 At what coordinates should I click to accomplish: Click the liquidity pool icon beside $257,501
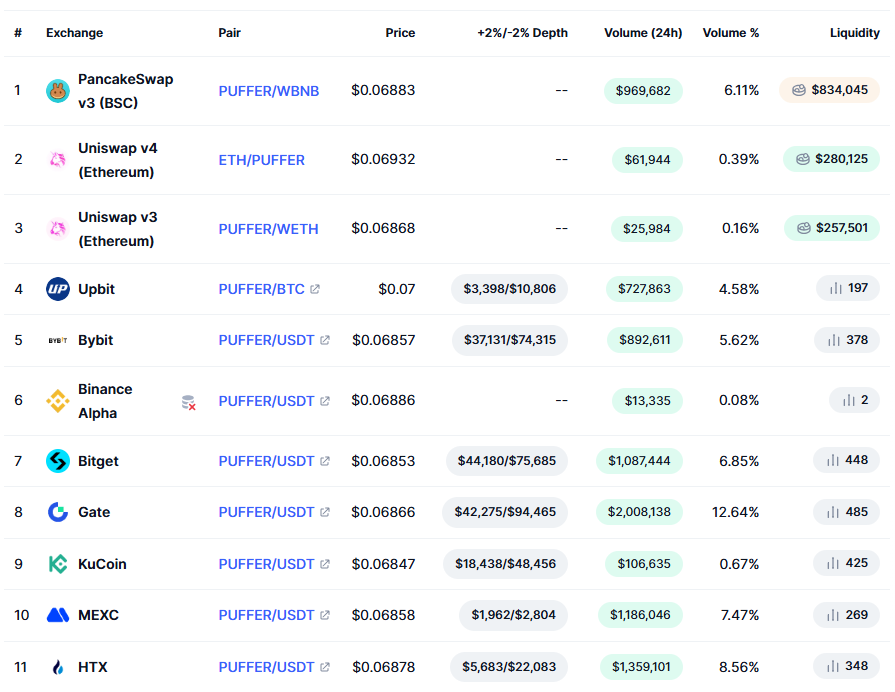pos(804,228)
